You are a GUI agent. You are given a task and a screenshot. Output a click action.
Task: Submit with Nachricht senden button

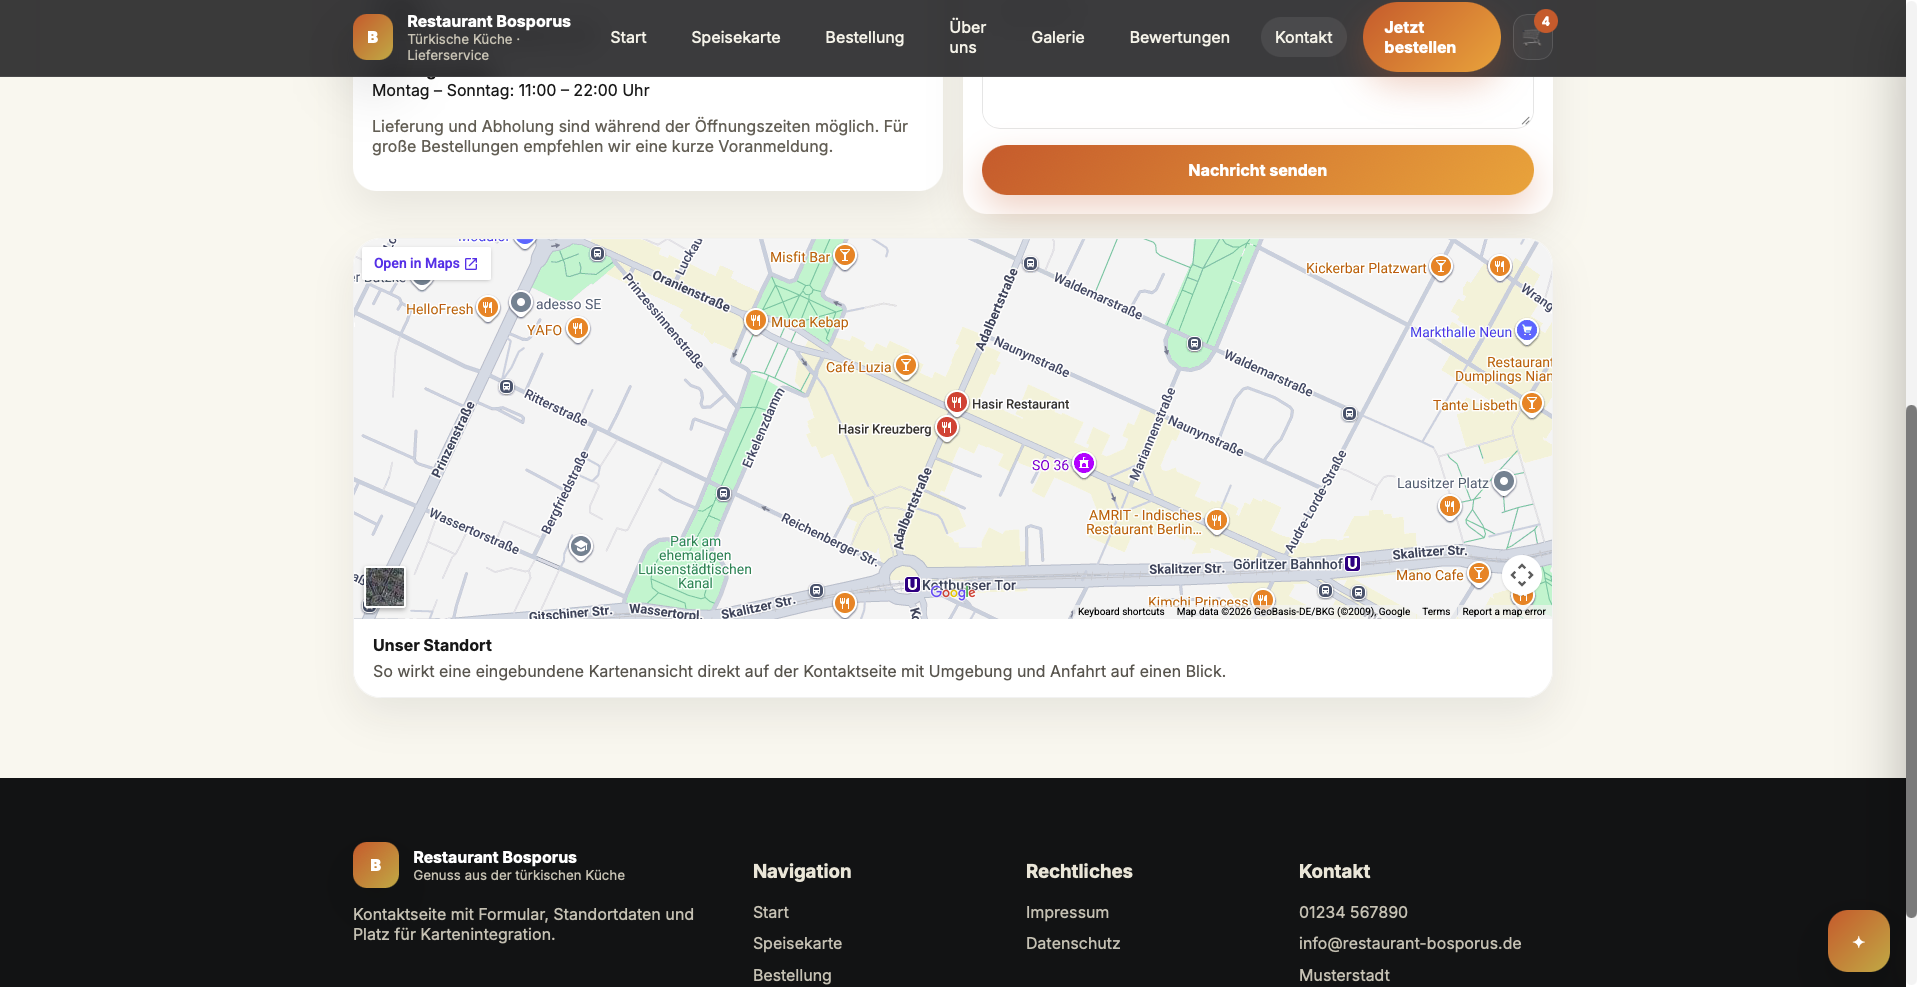[1257, 170]
